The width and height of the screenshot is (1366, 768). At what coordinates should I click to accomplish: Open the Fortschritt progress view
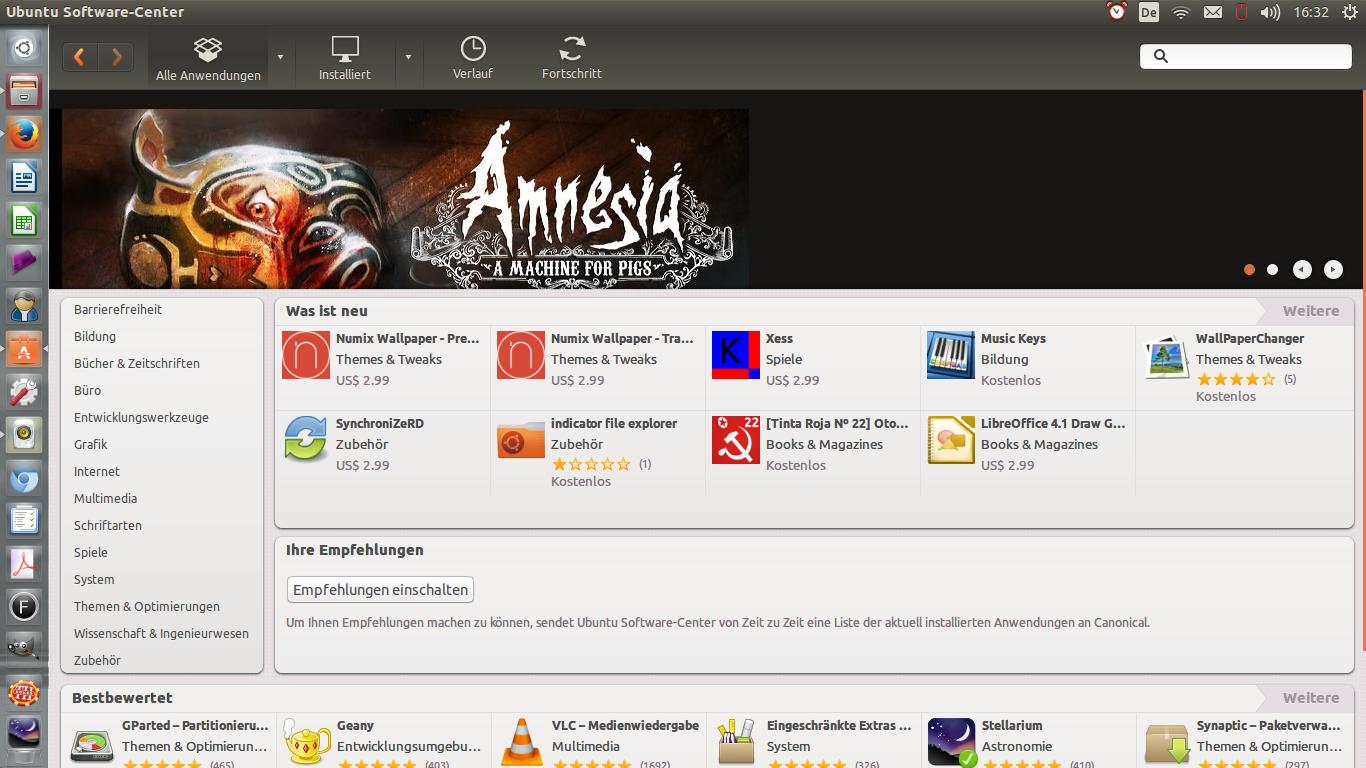[x=572, y=58]
